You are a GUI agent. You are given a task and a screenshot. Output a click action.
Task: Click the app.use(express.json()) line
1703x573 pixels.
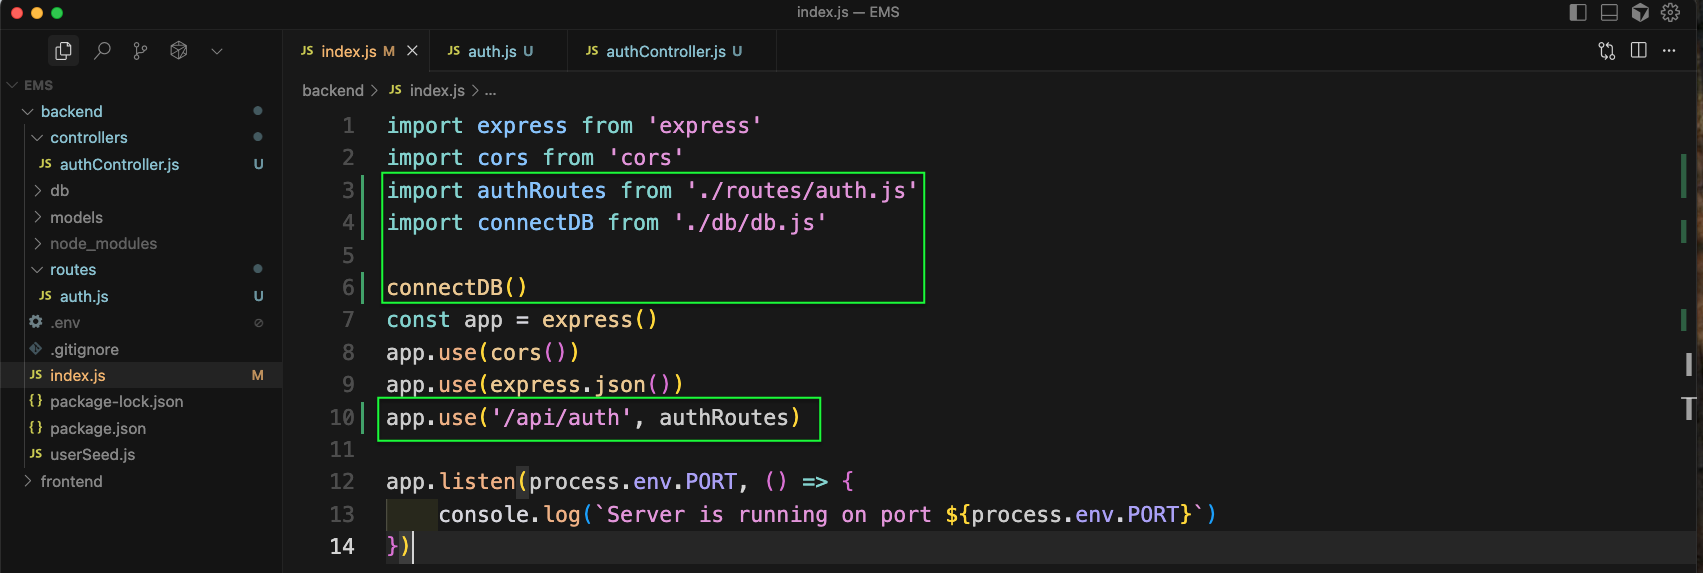tap(535, 385)
